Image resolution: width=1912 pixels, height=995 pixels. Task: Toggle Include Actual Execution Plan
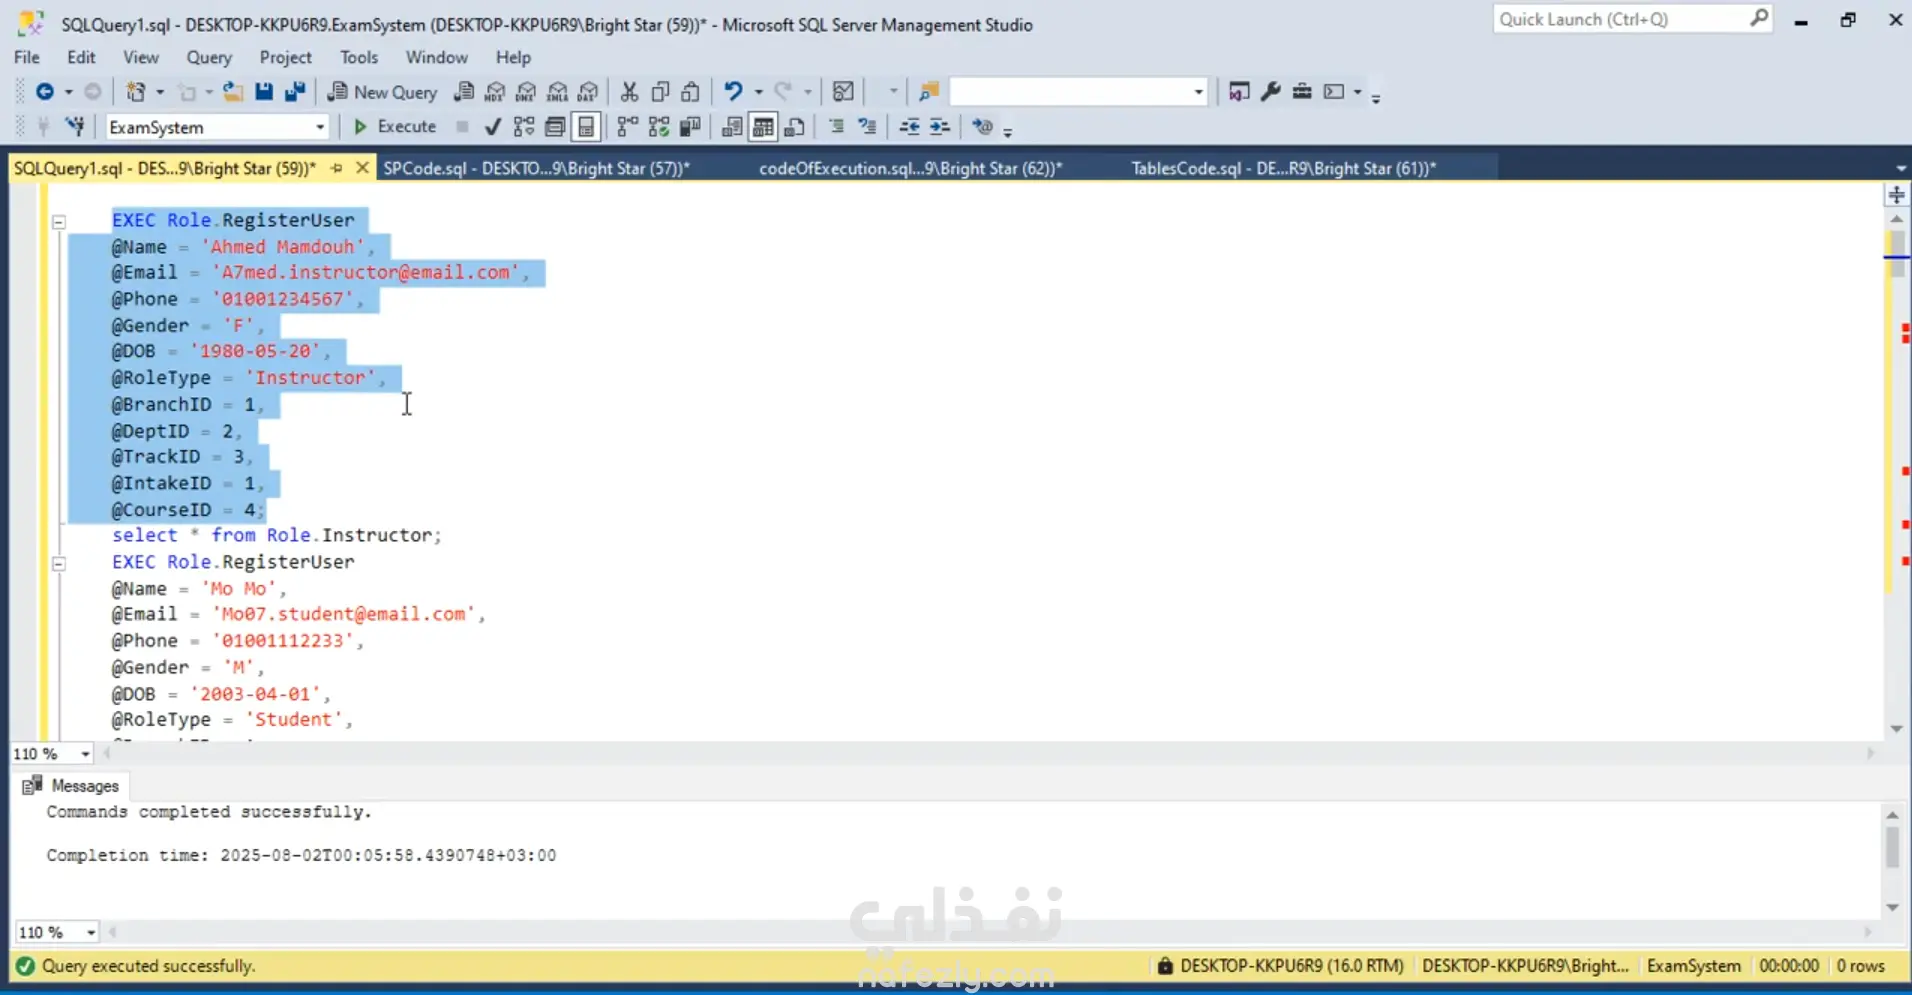point(628,127)
